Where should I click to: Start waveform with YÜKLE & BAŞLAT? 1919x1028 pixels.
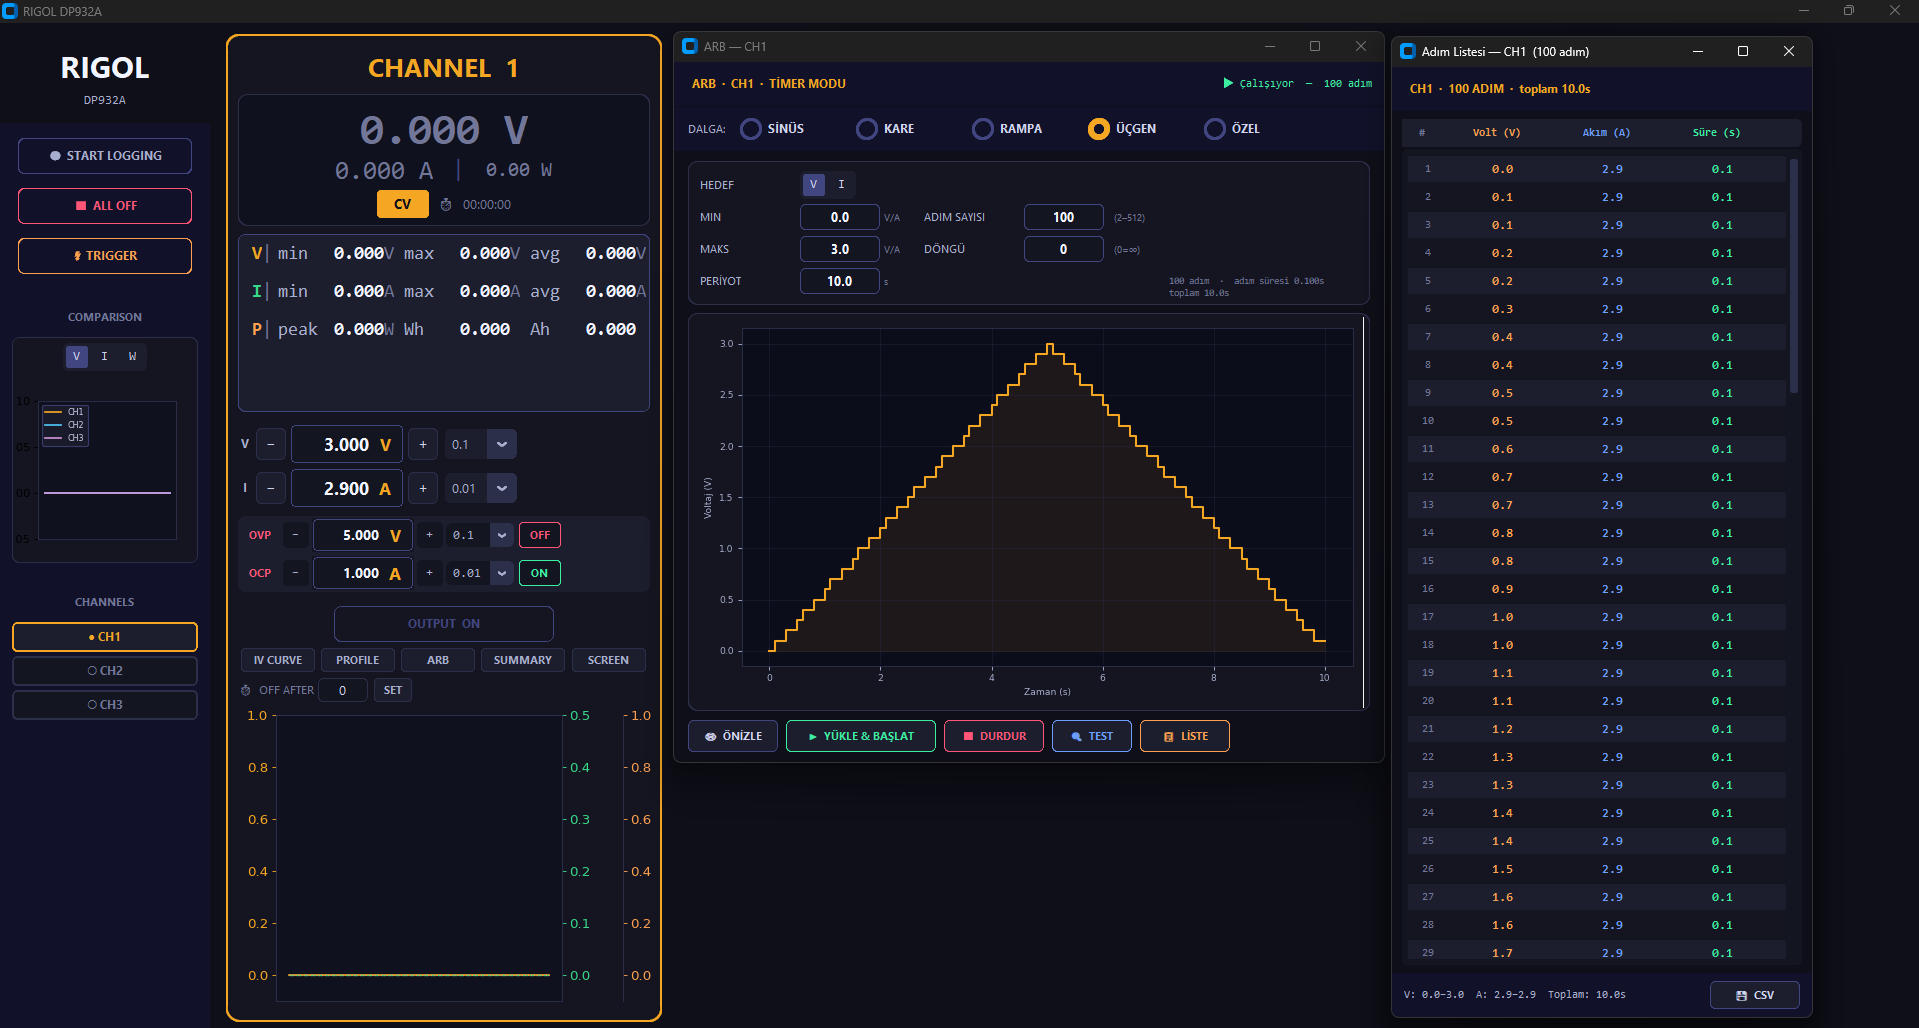click(861, 736)
